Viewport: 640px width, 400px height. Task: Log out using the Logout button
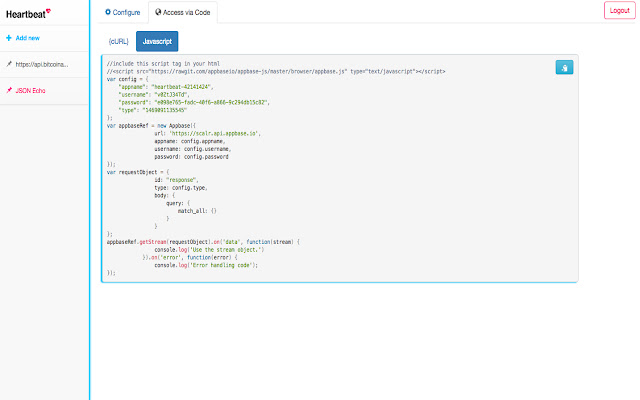620,11
